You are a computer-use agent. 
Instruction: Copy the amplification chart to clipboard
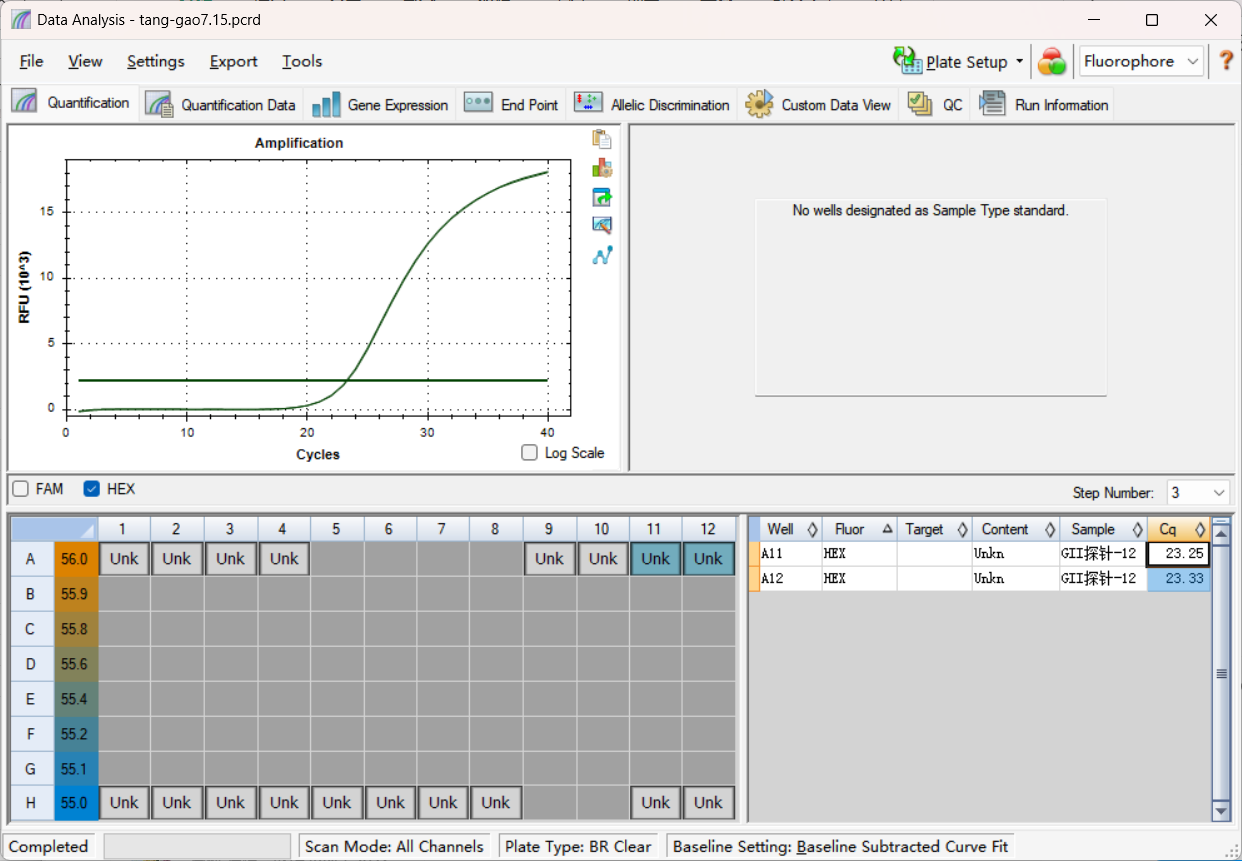(x=602, y=140)
